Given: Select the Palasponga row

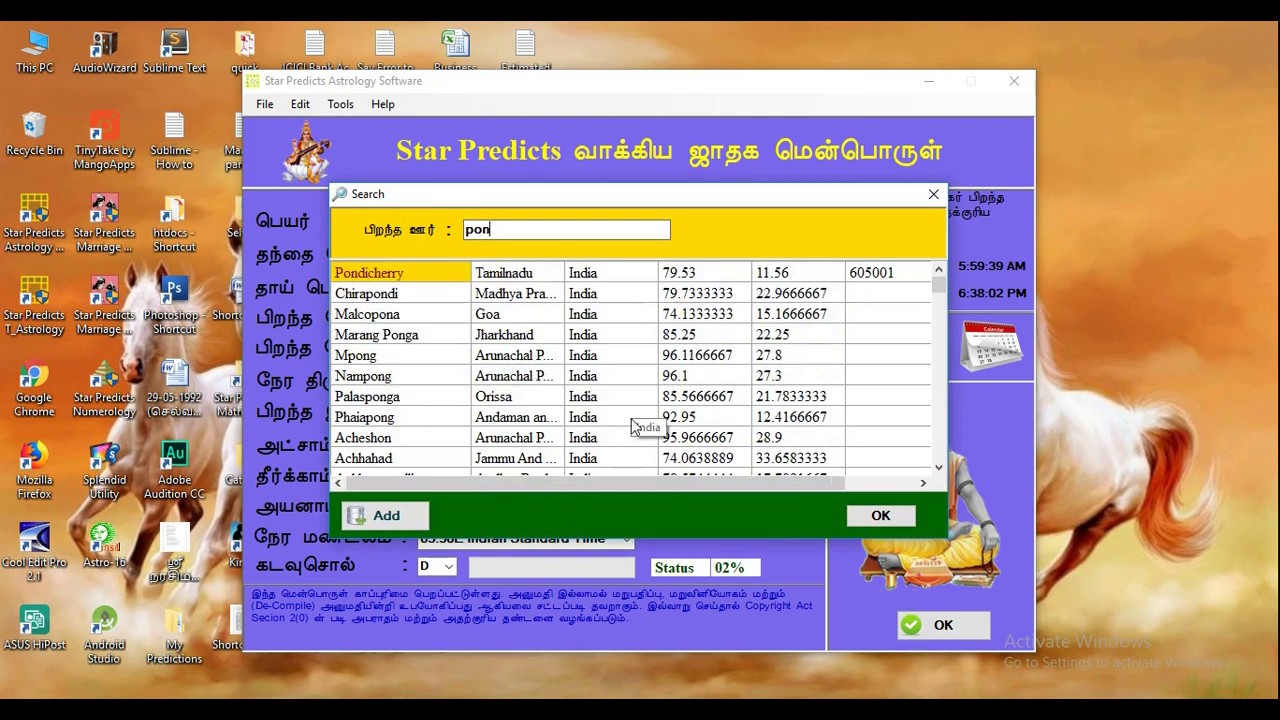Looking at the screenshot, I should [x=631, y=397].
